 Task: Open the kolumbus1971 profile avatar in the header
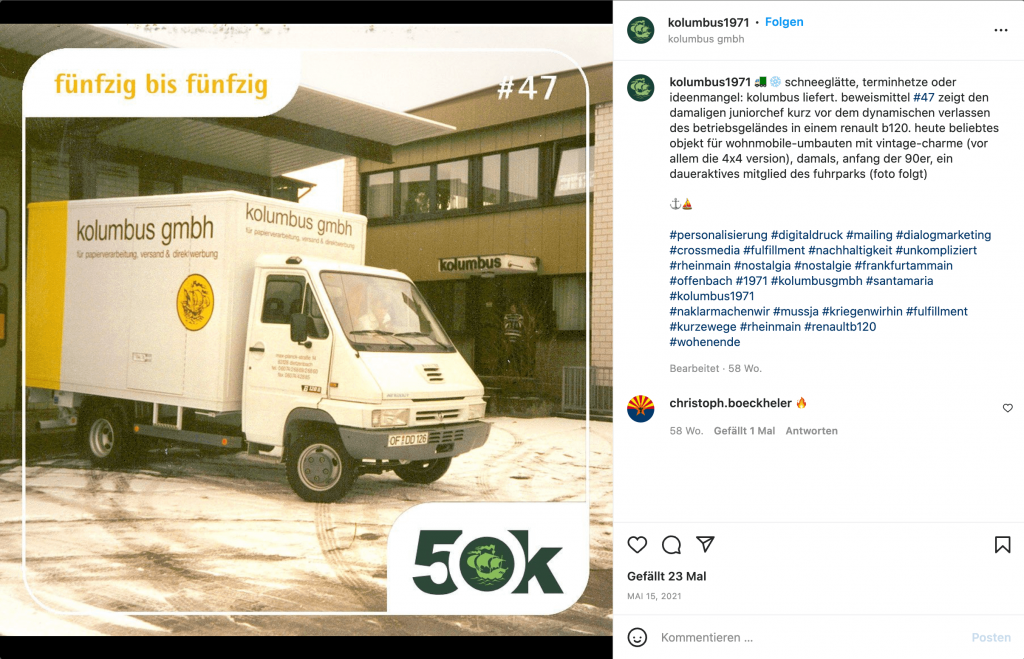(641, 30)
